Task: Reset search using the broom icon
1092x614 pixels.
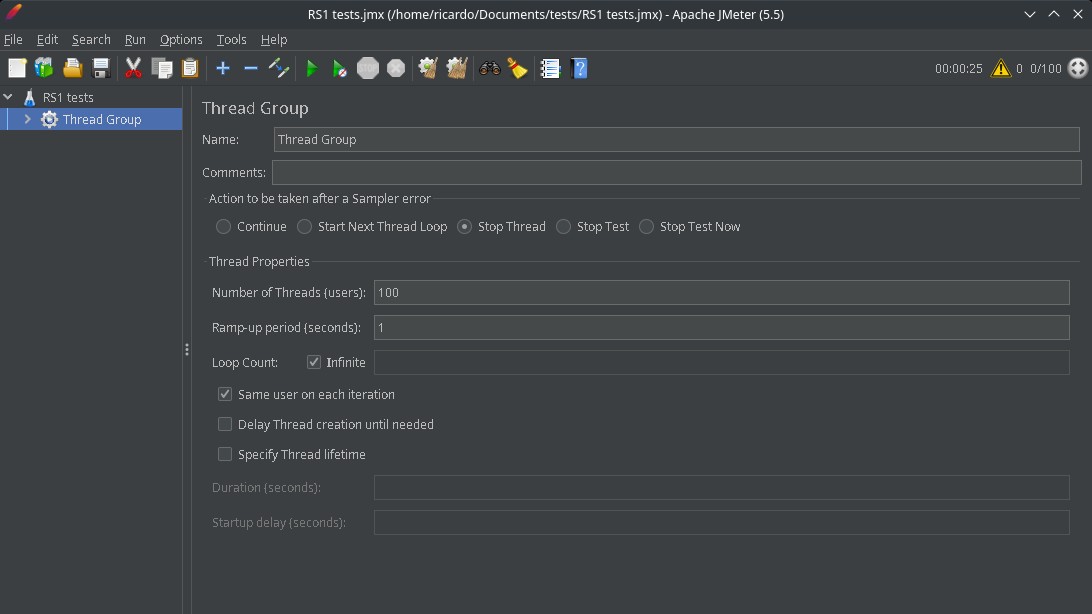Action: coord(517,68)
